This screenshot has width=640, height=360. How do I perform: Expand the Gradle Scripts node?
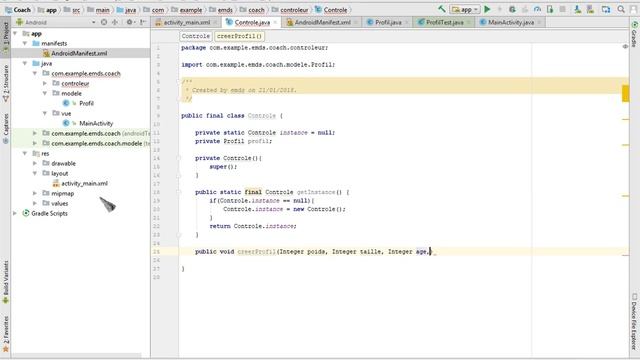[15, 213]
